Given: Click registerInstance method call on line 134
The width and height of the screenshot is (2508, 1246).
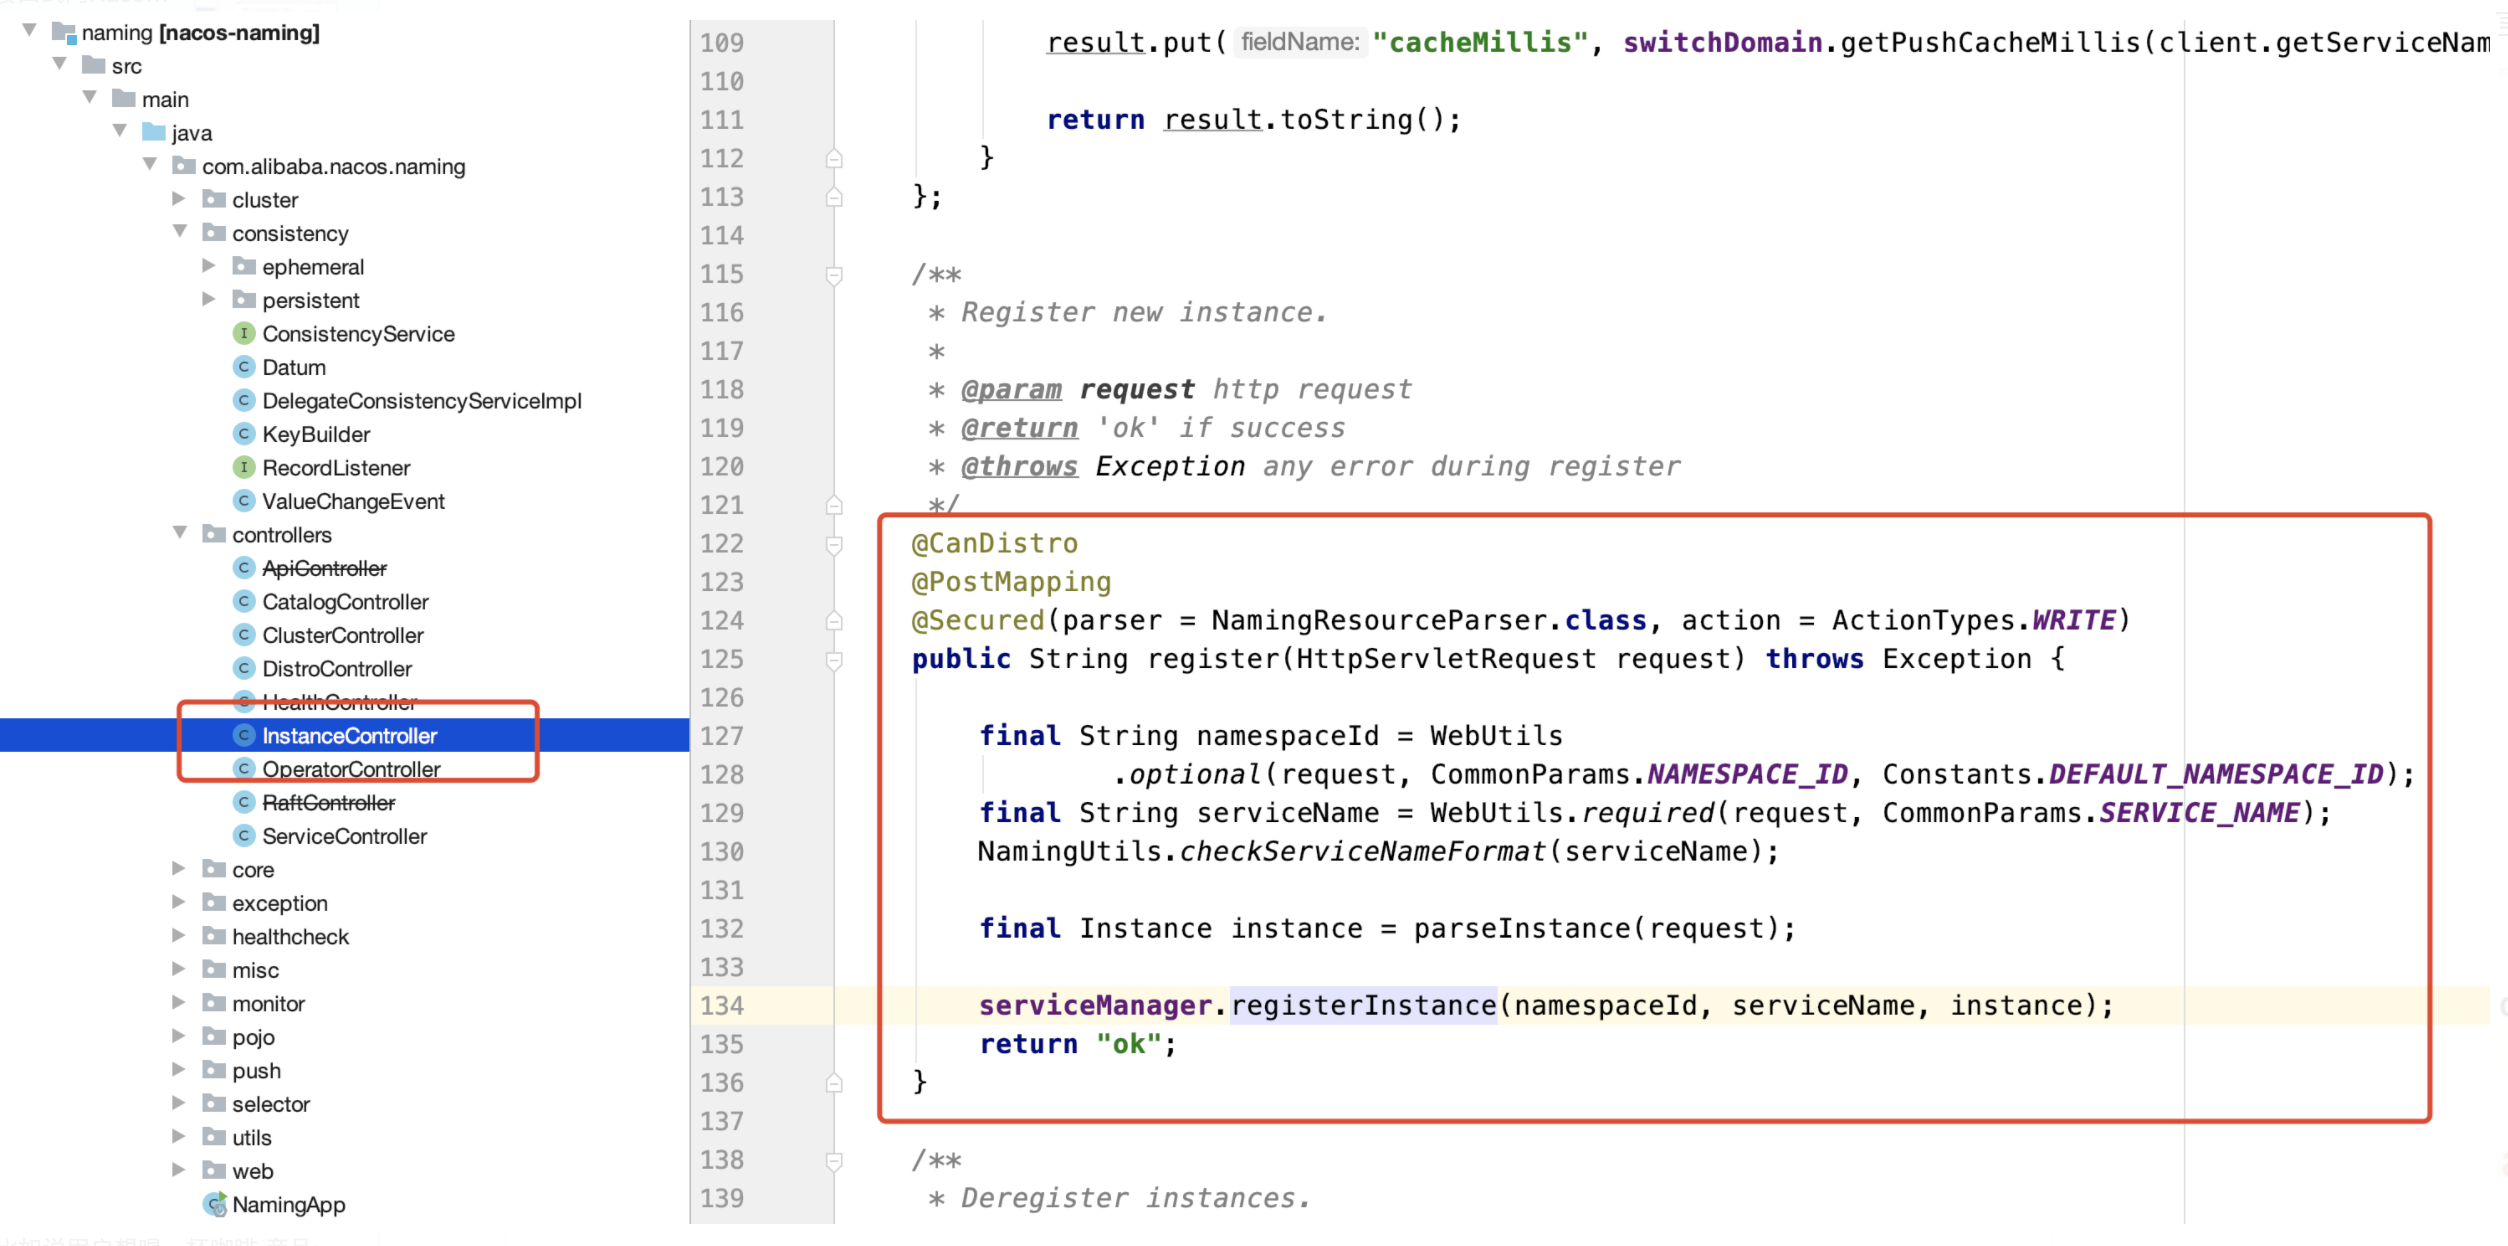Looking at the screenshot, I should click(1363, 1005).
